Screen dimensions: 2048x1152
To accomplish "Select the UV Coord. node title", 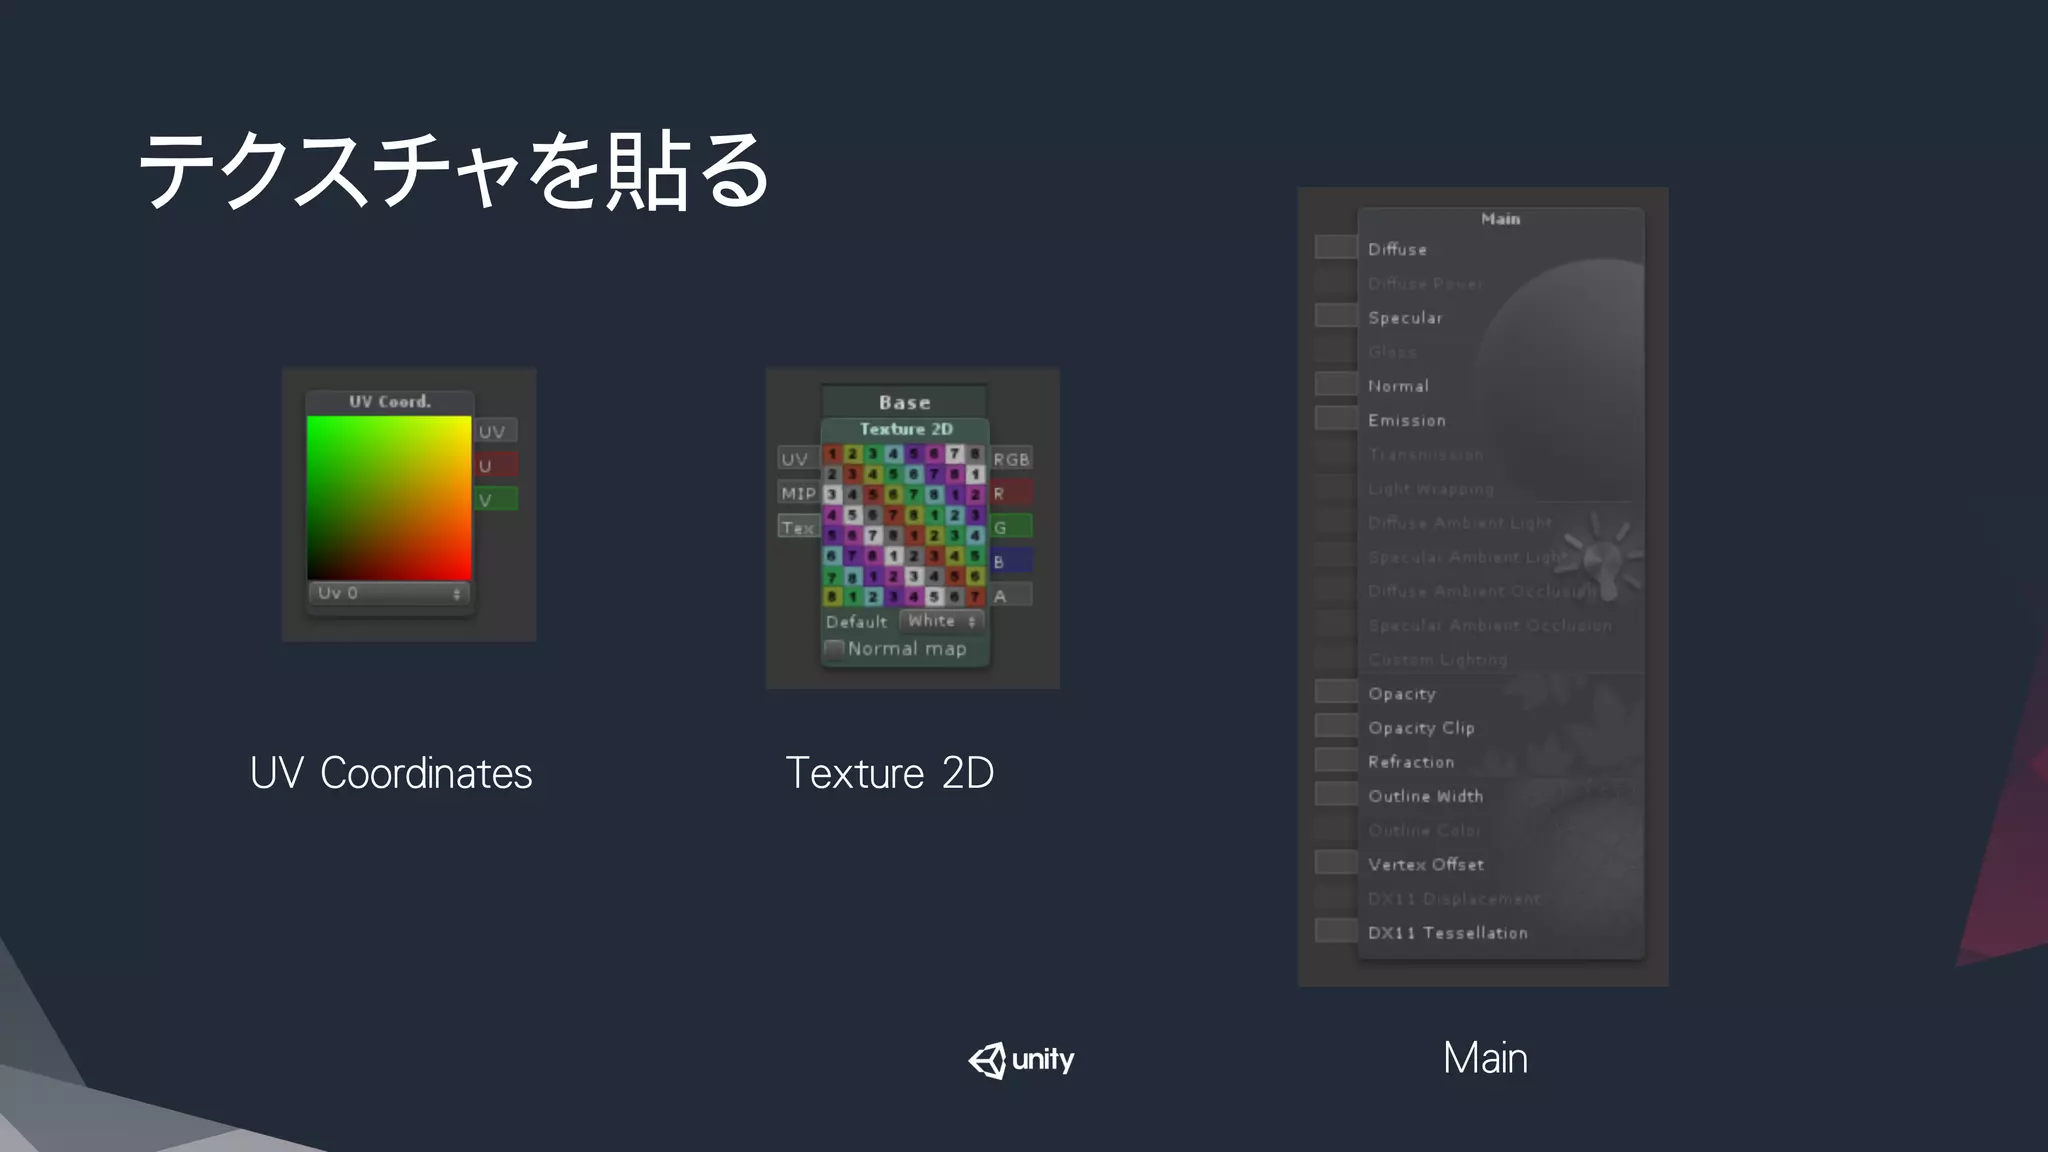I will point(389,402).
